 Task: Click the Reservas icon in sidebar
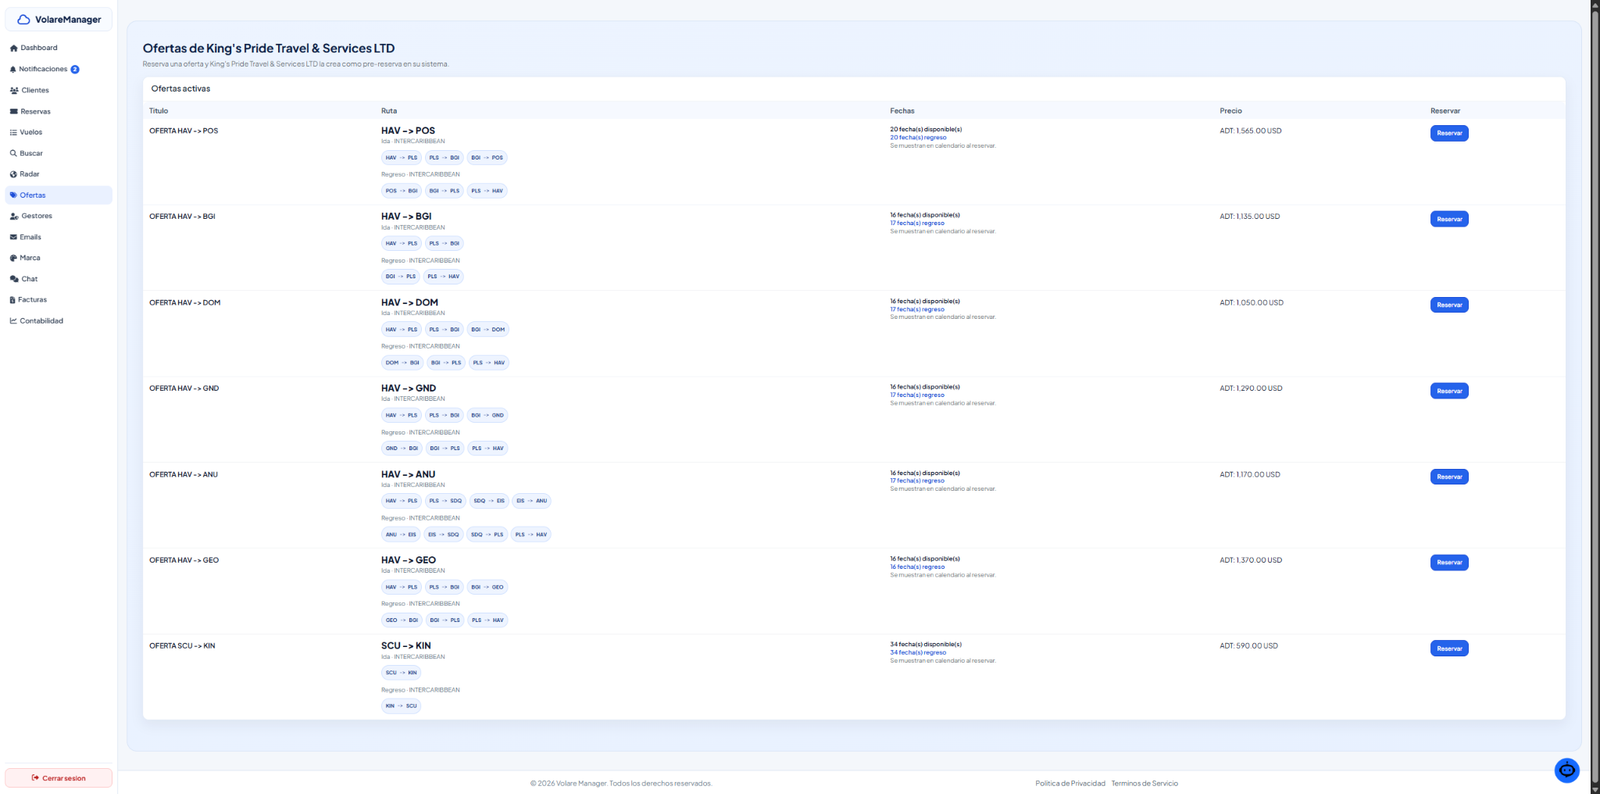tap(13, 111)
